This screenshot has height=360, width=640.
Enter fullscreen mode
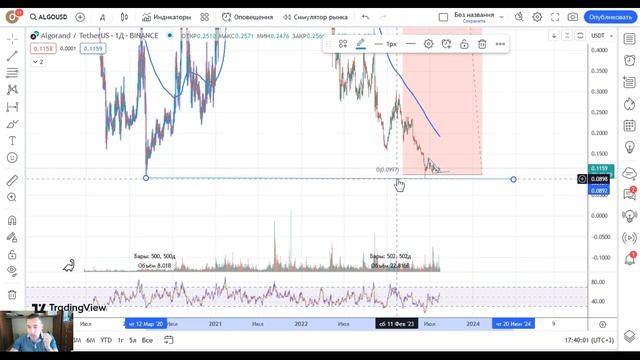[x=555, y=17]
